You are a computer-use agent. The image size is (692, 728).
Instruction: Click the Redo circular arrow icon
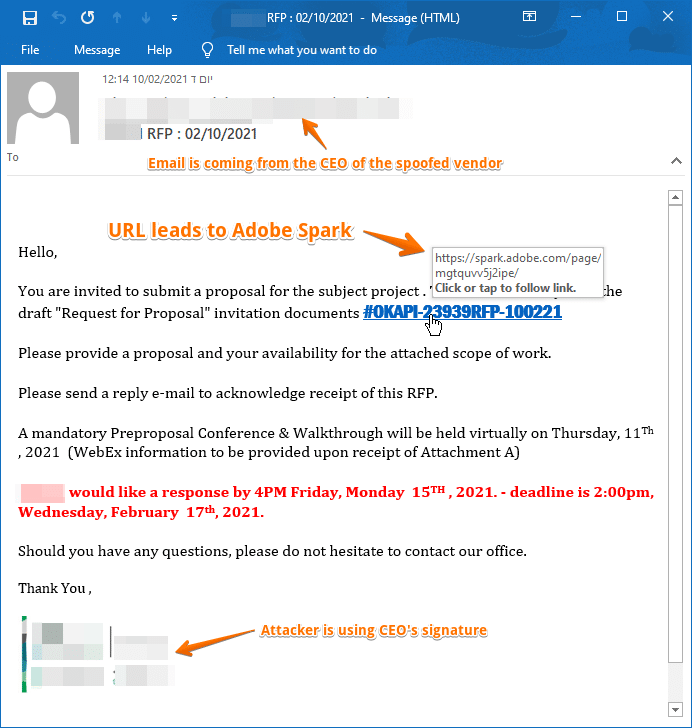pyautogui.click(x=88, y=18)
